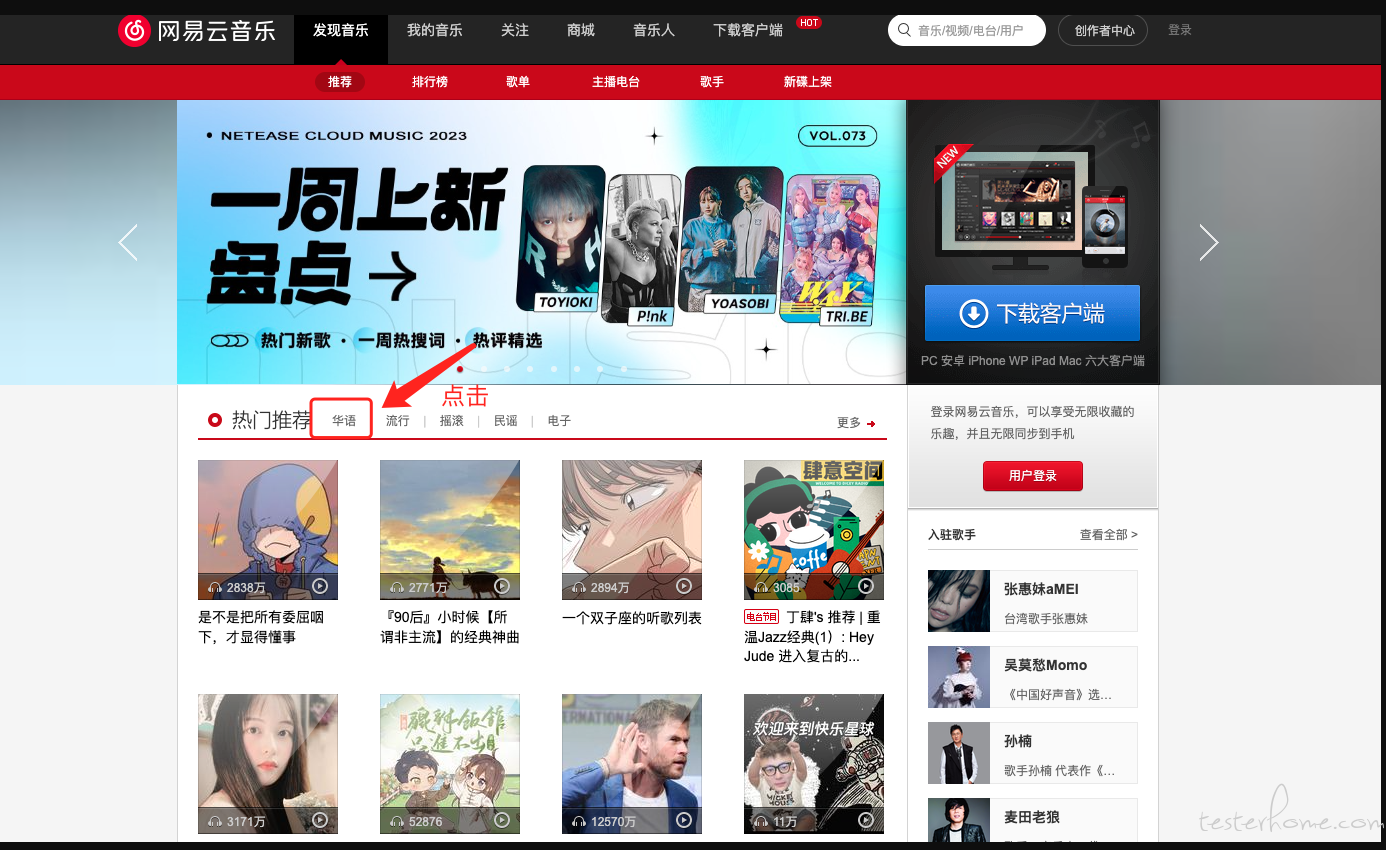Image resolution: width=1386 pixels, height=850 pixels.
Task: Filter hot picks by 电子
Action: [560, 421]
